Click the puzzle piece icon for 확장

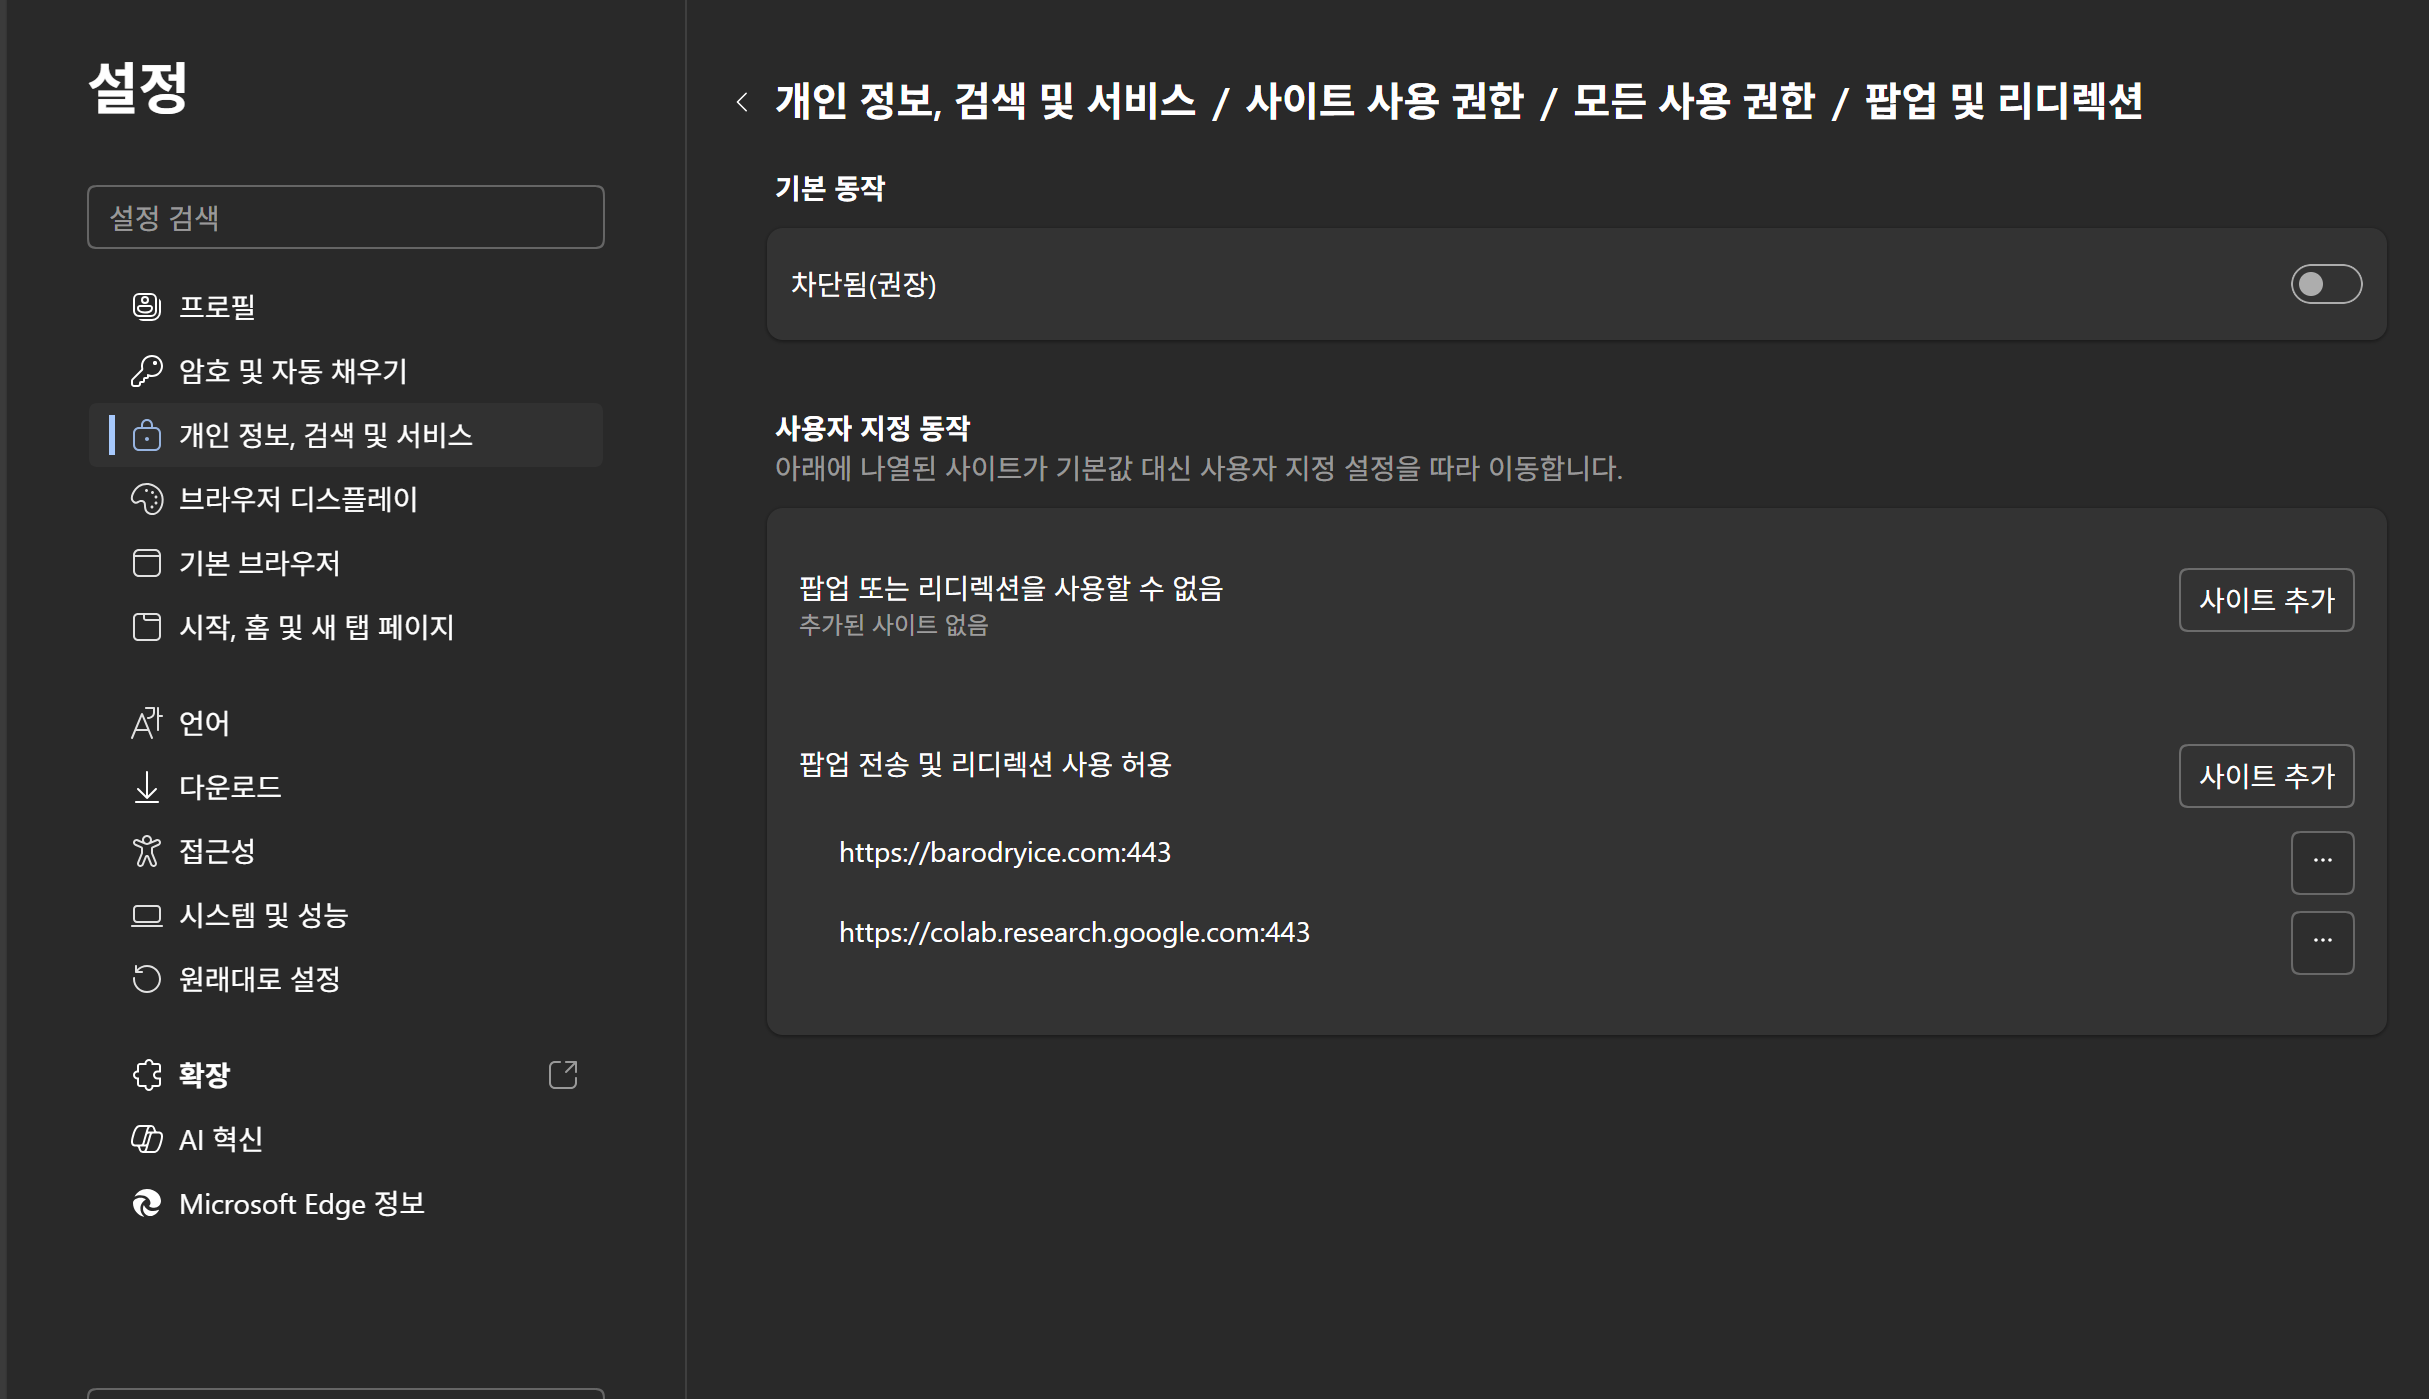coord(147,1075)
